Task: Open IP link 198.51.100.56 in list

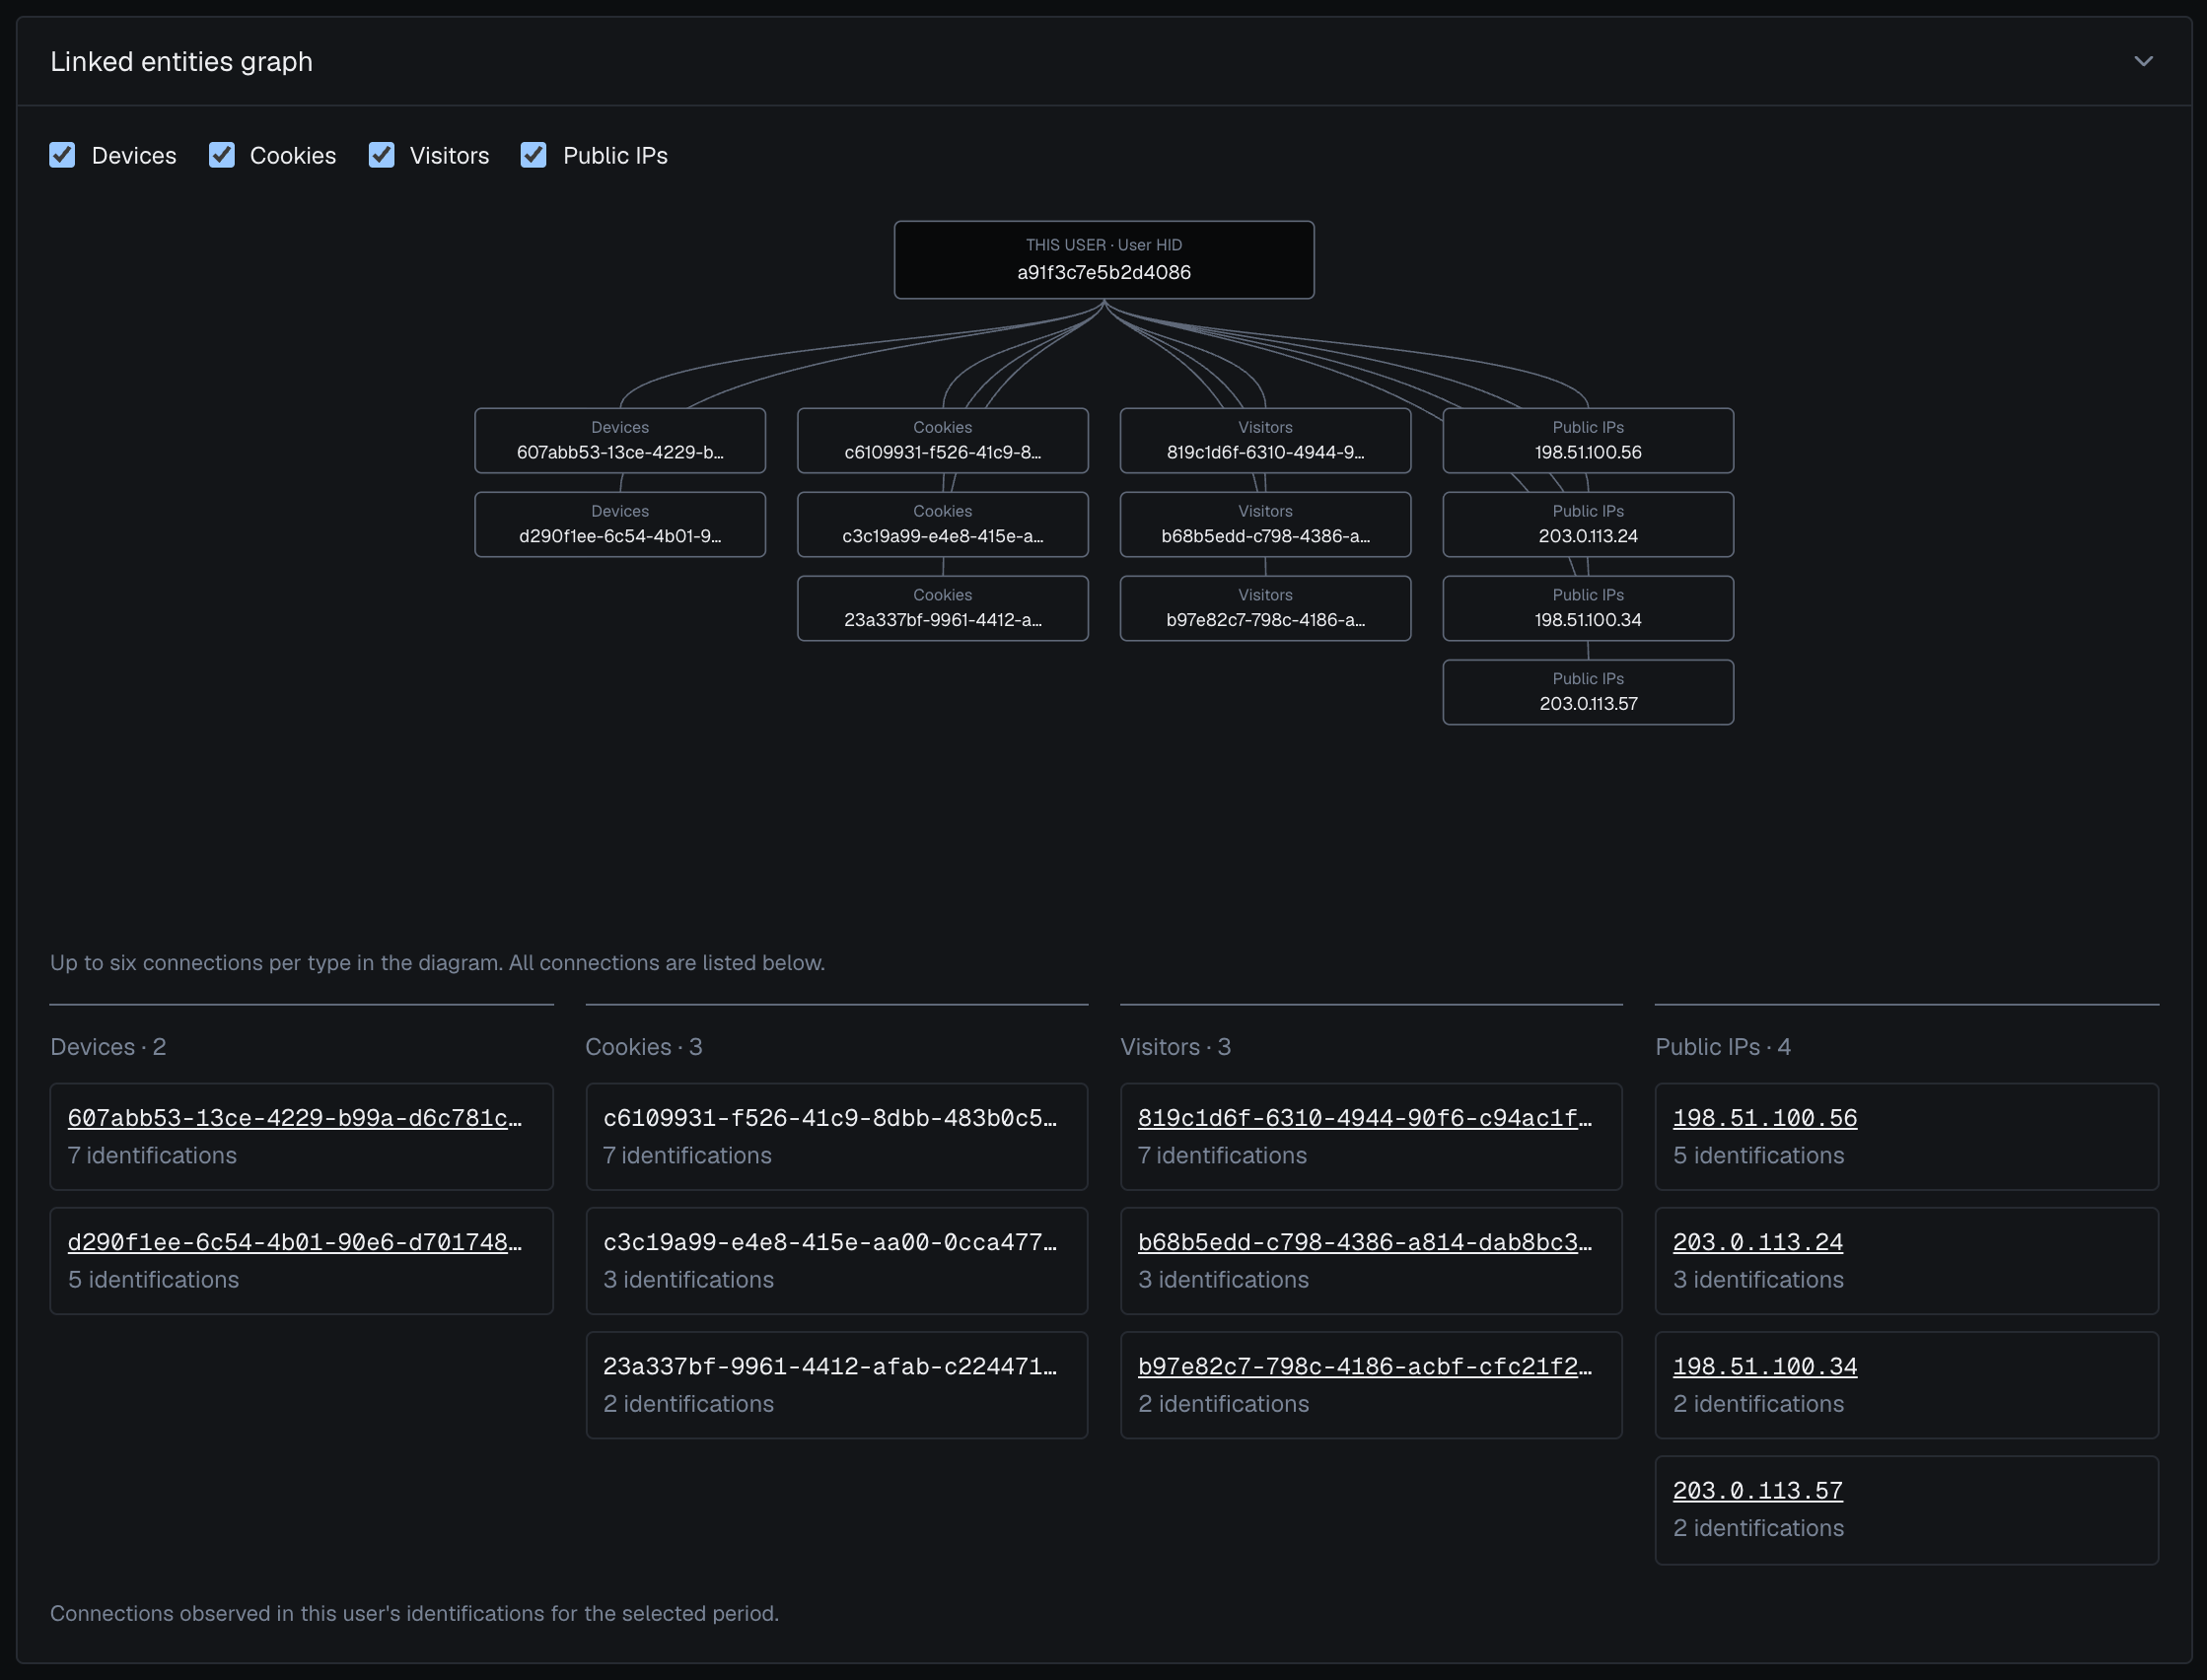Action: point(1765,1118)
